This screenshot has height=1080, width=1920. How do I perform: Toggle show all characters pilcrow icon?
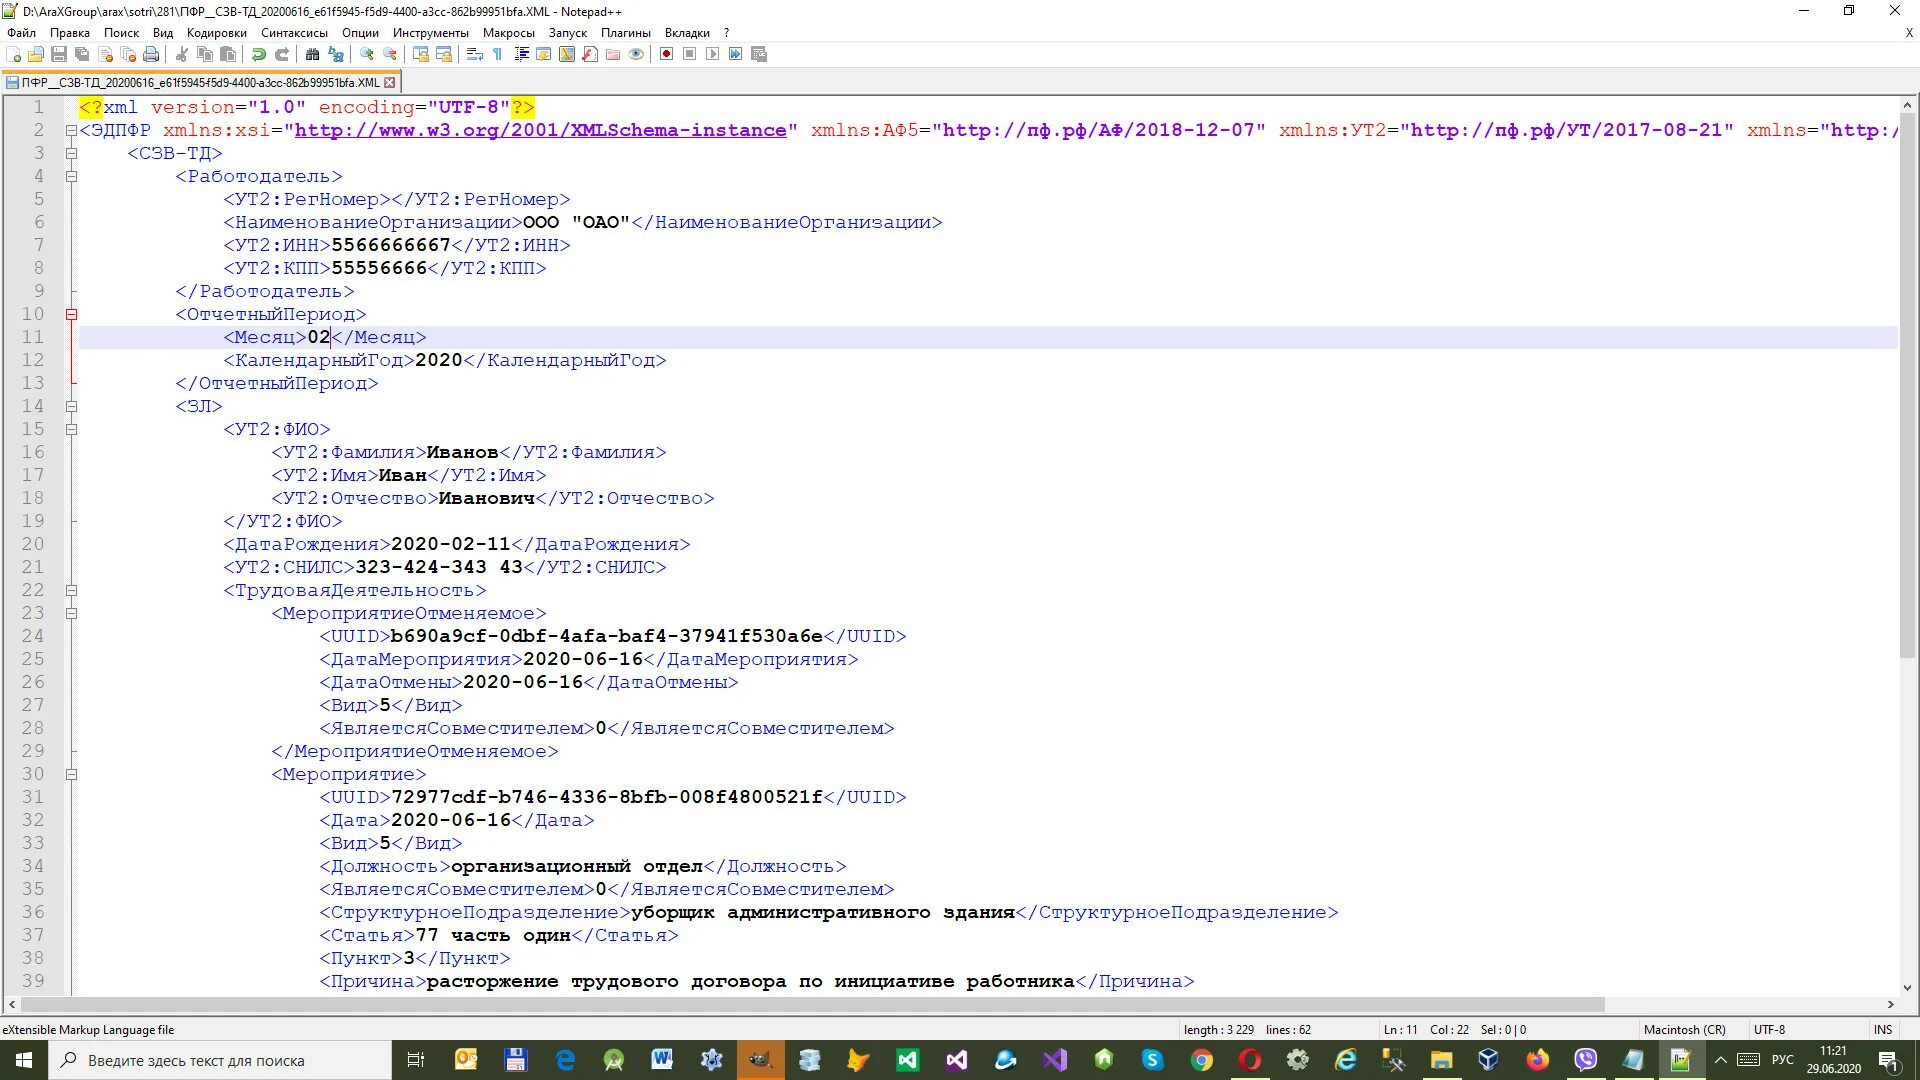pyautogui.click(x=498, y=54)
